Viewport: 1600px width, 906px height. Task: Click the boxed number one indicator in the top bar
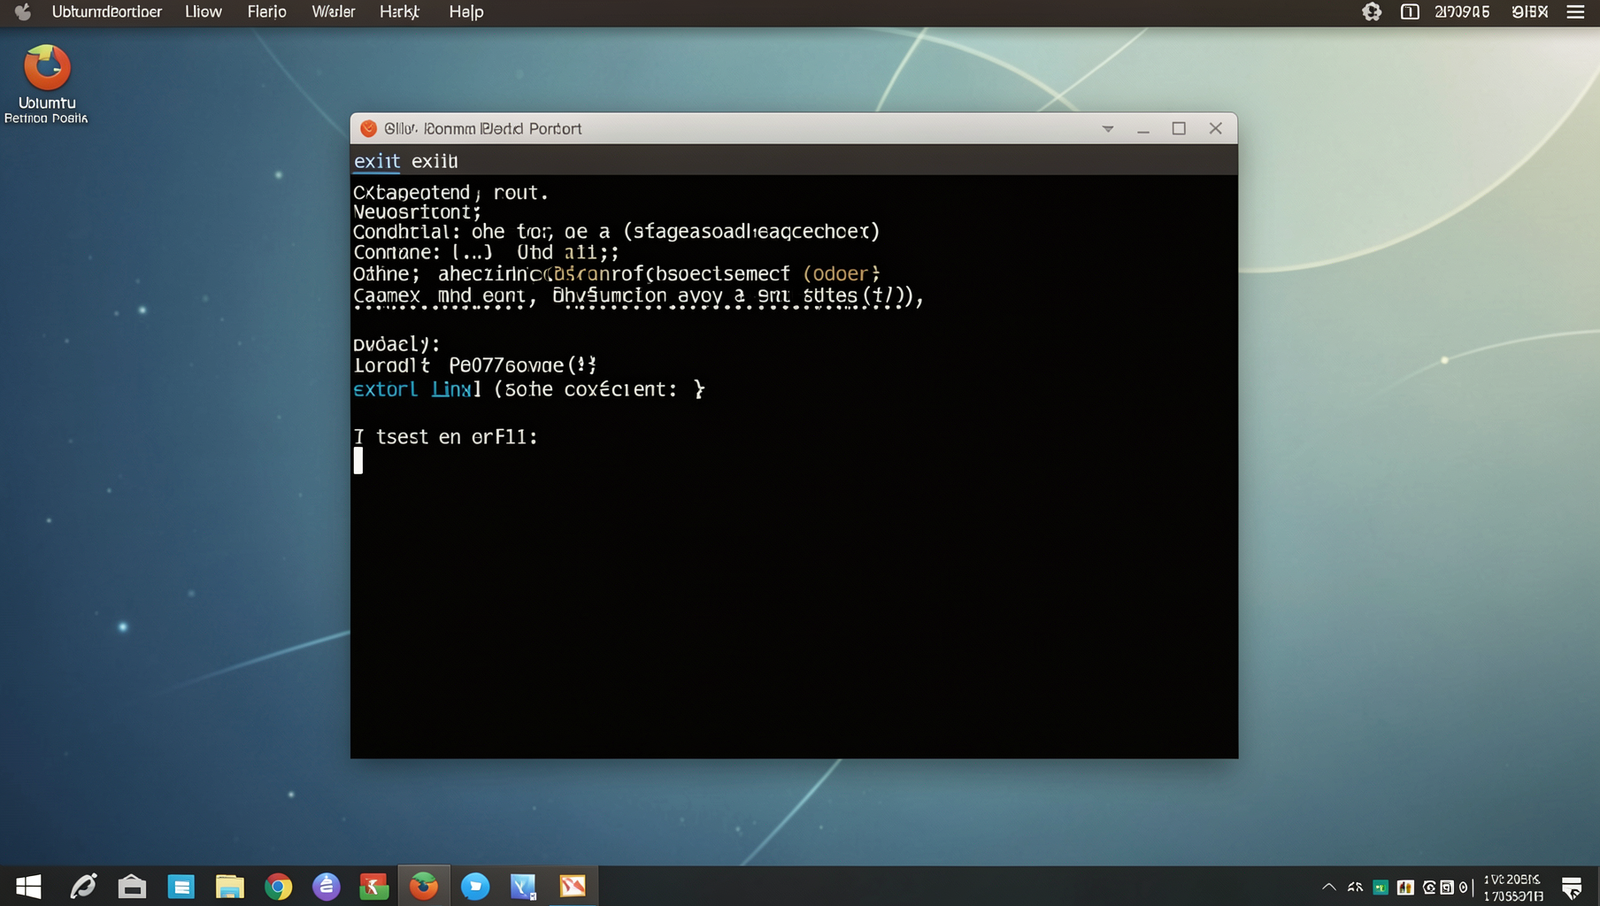pos(1410,12)
